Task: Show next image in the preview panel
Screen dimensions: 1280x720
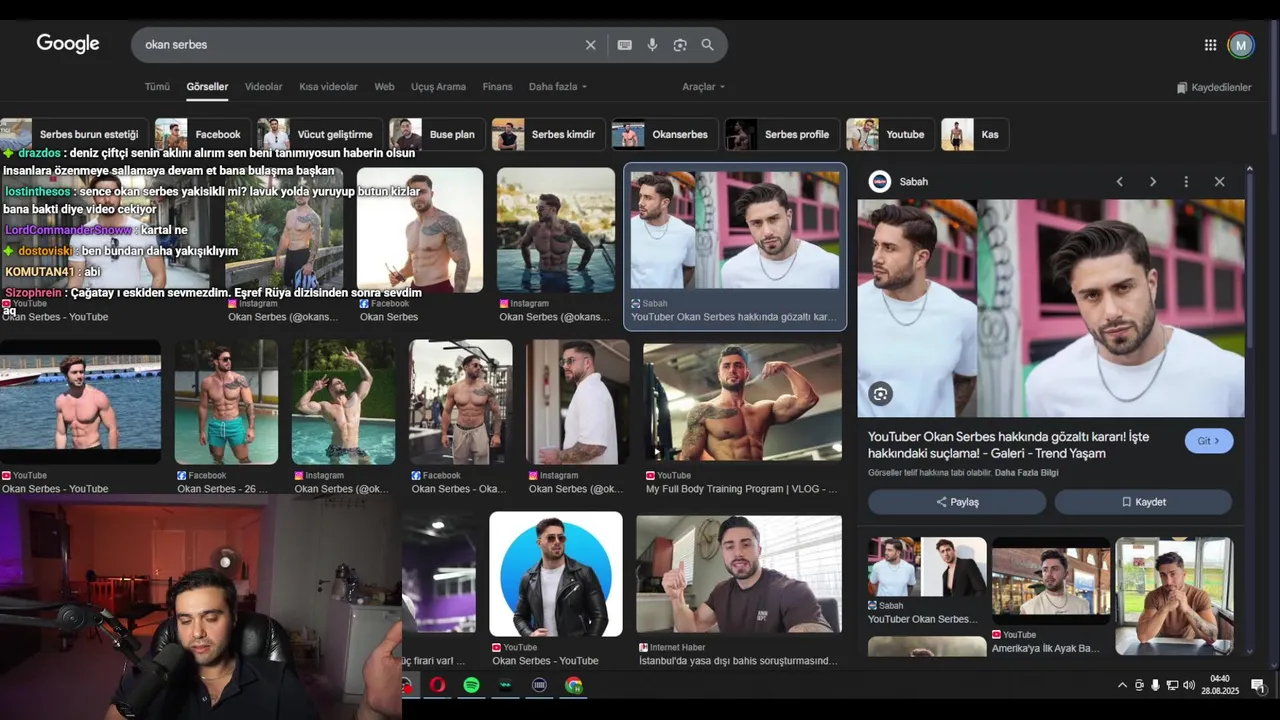Action: [x=1152, y=182]
